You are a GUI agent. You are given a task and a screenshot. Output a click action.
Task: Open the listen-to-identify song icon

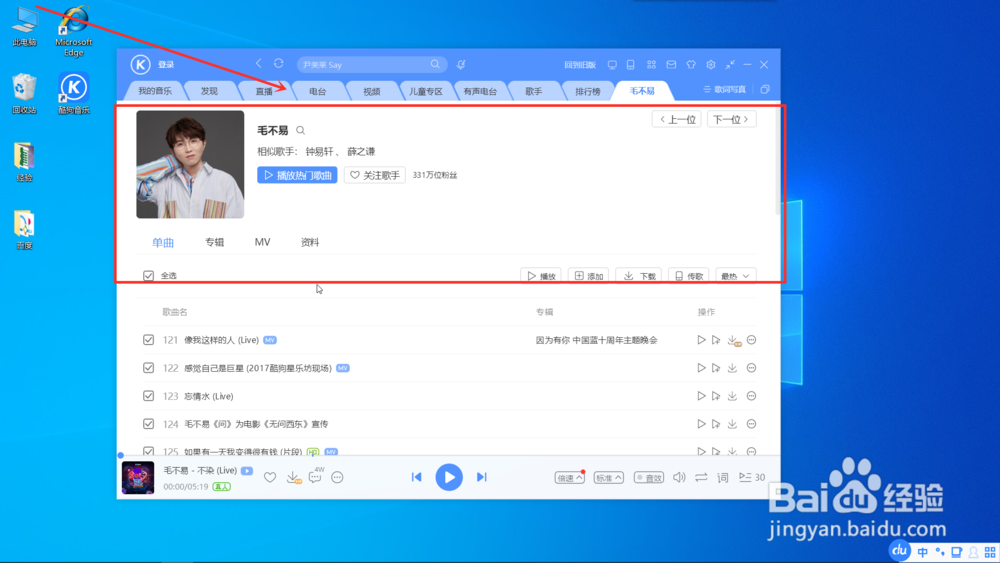click(x=461, y=64)
